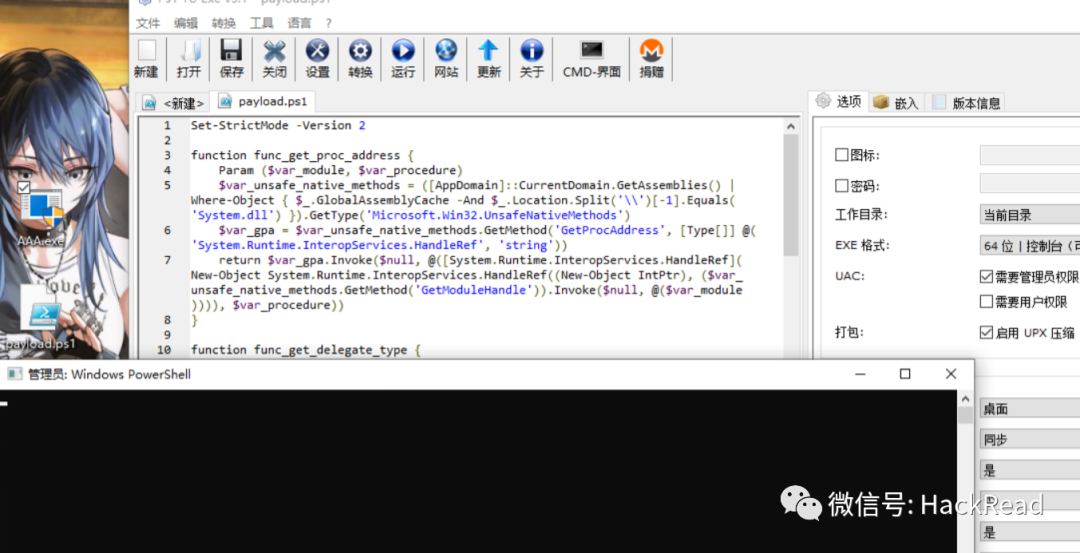Click the PowerShell window title bar icon
The height and width of the screenshot is (553, 1080).
[x=14, y=374]
